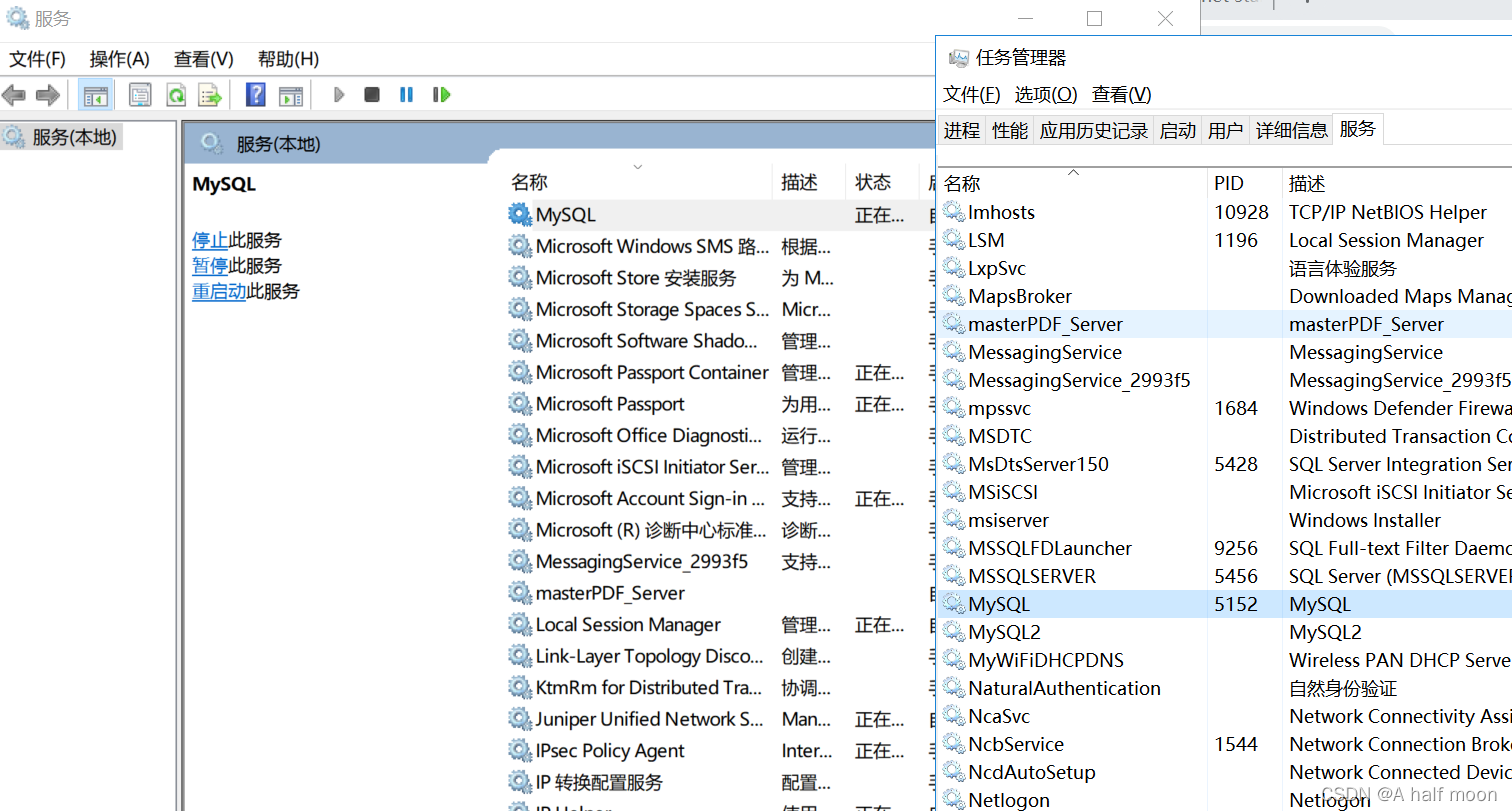Image resolution: width=1512 pixels, height=811 pixels.
Task: Open the Properties toolbar icon in Services
Action: point(141,95)
